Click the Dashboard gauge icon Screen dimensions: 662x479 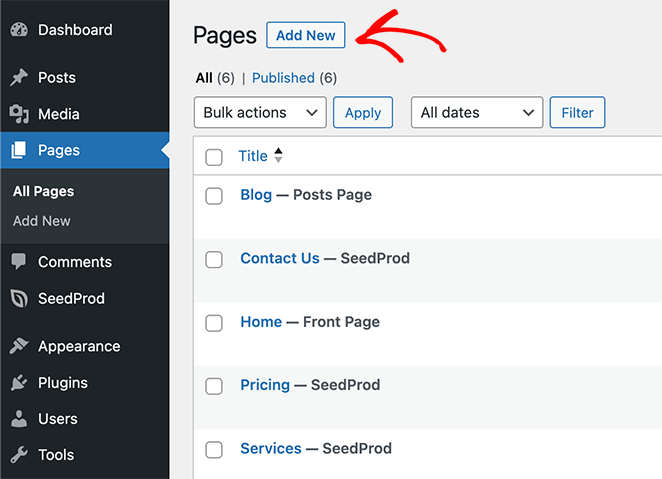click(x=18, y=30)
